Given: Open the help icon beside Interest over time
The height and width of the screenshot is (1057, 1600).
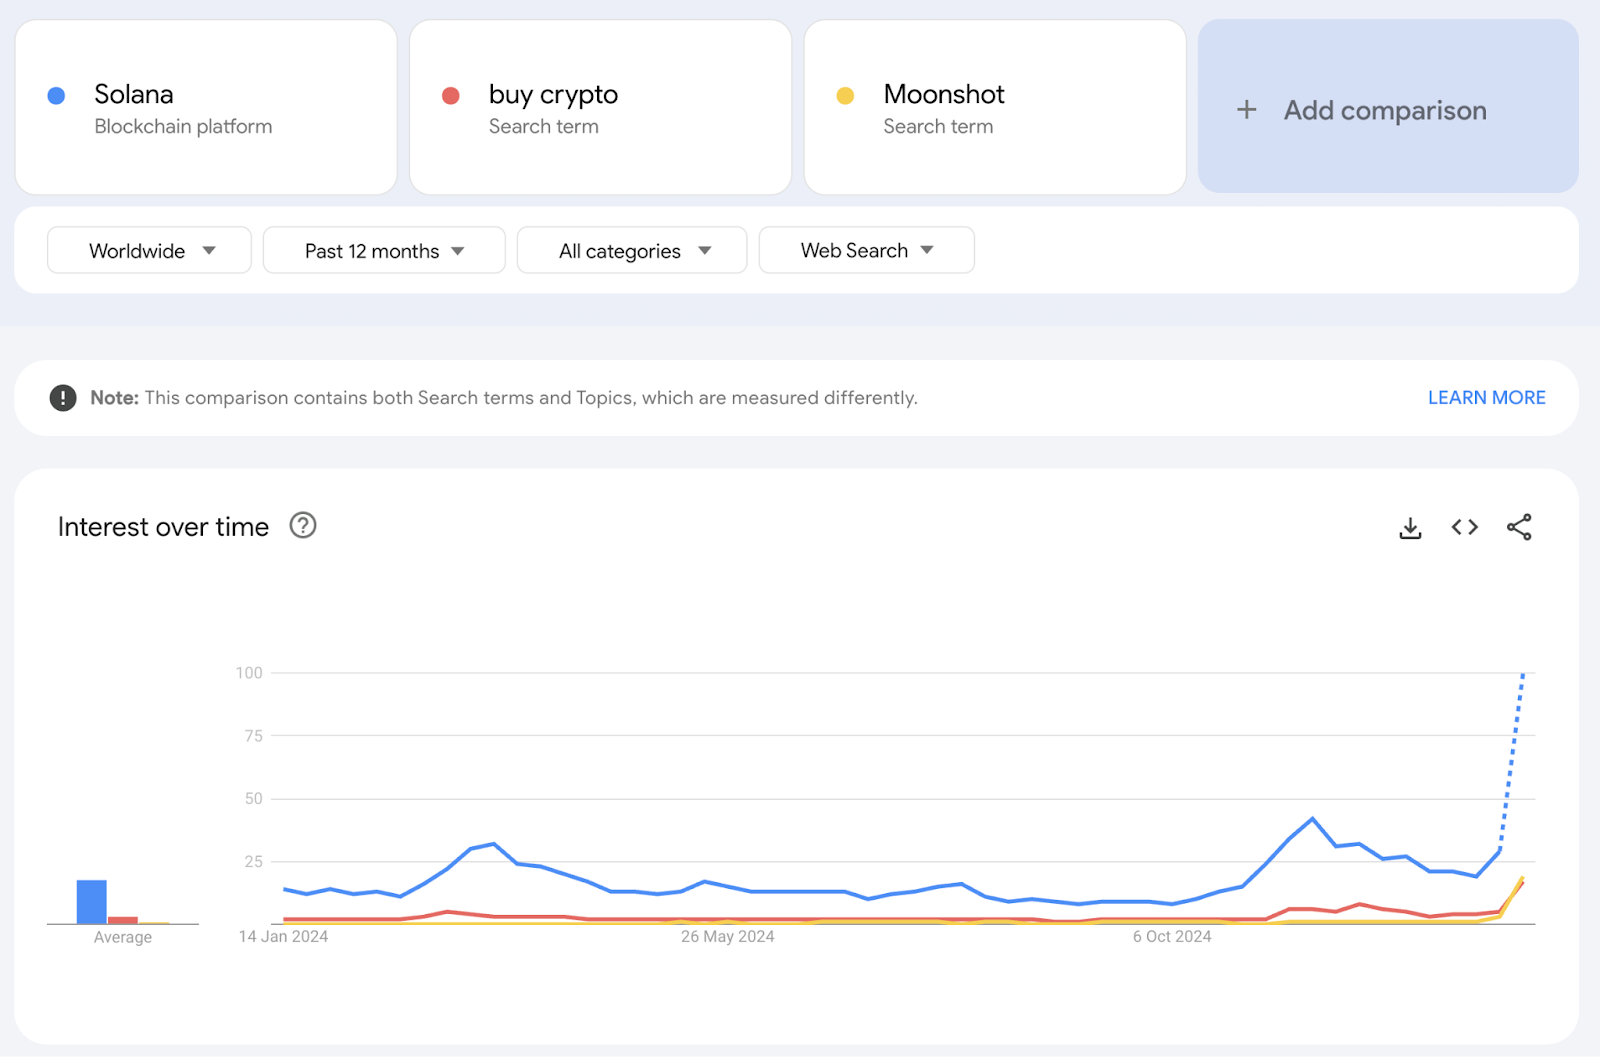Looking at the screenshot, I should pyautogui.click(x=303, y=525).
